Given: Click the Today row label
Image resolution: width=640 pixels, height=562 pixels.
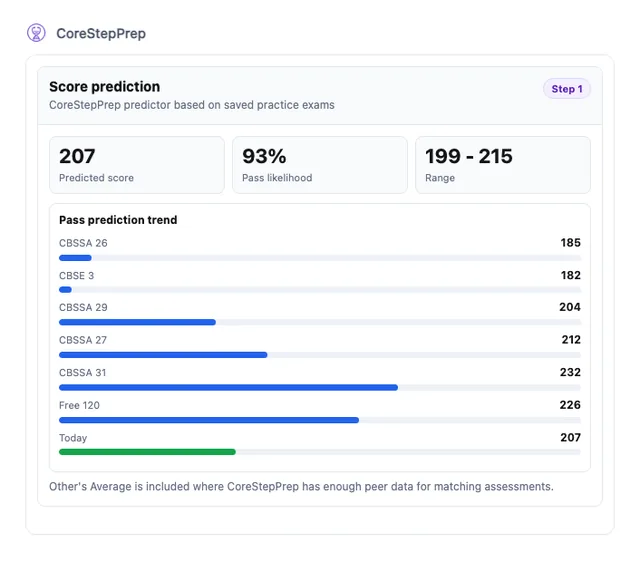Looking at the screenshot, I should tap(73, 438).
